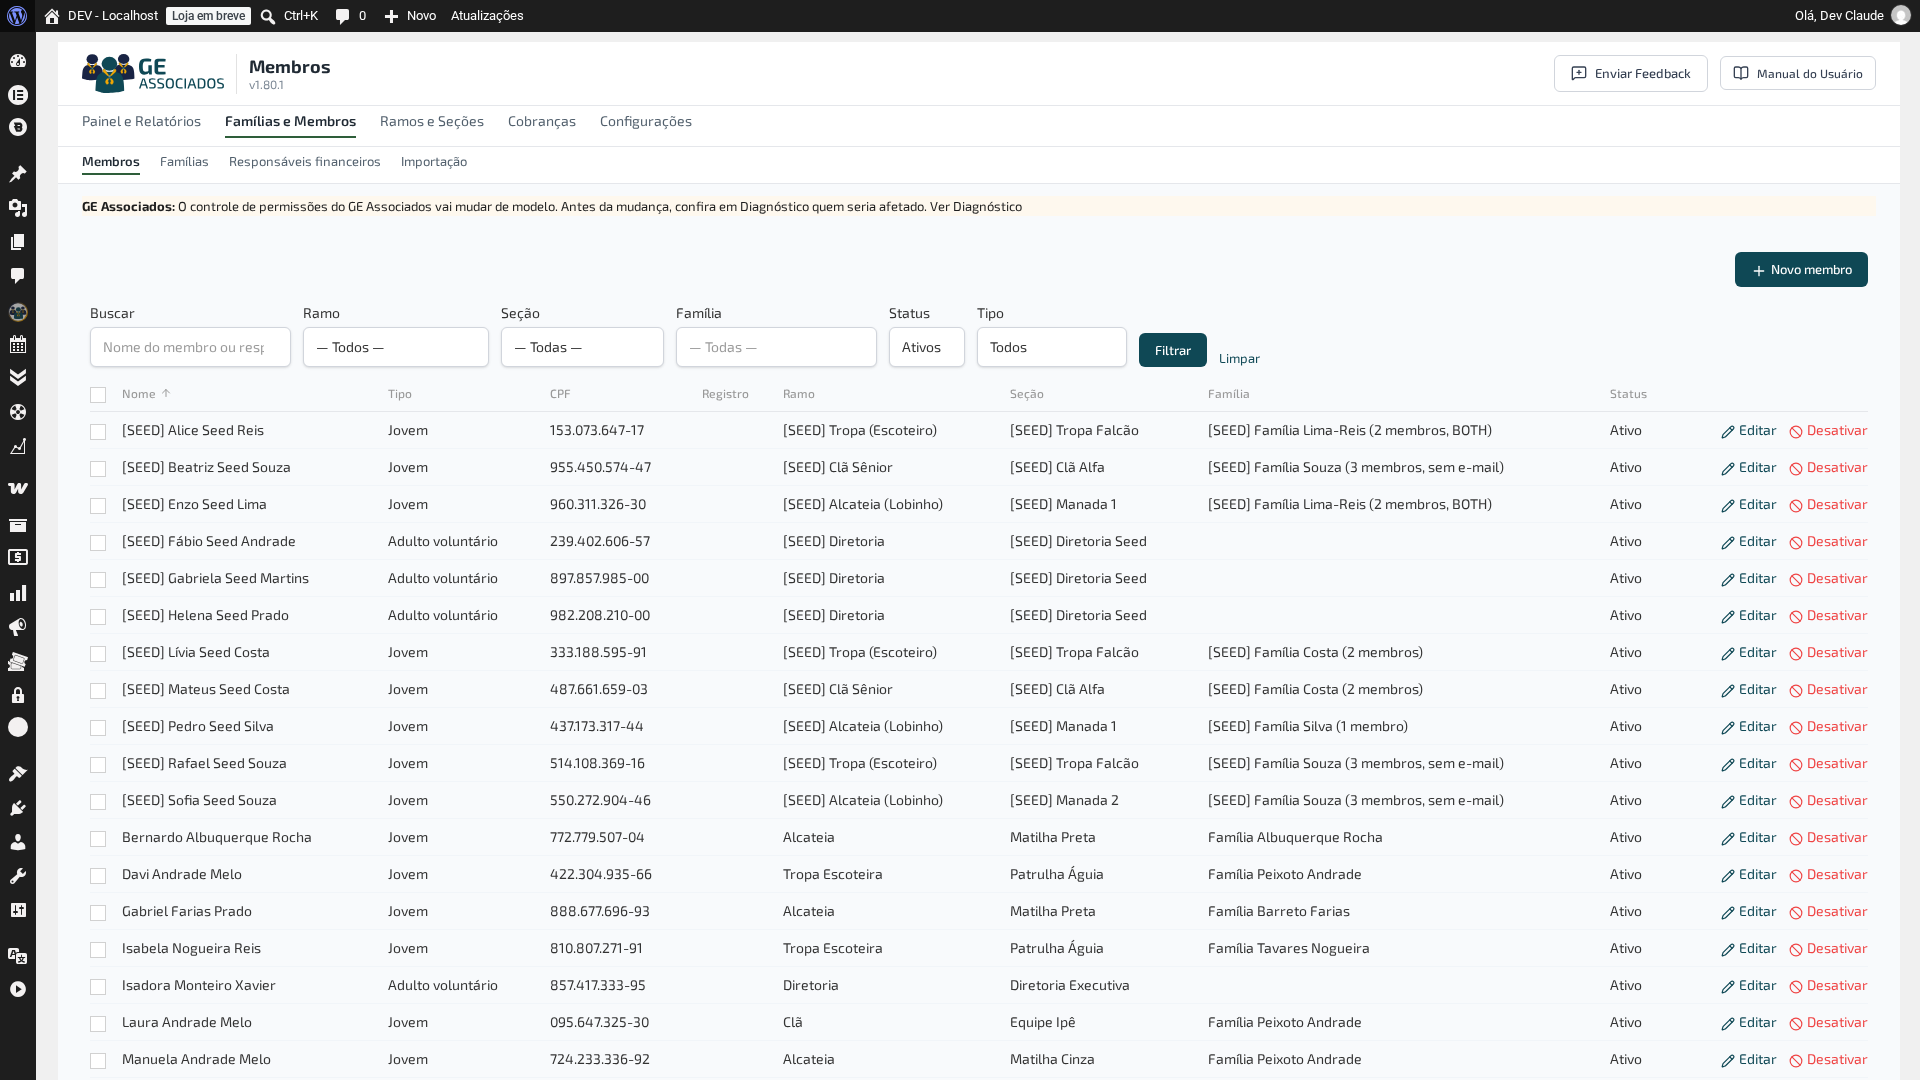Open the Responsáveis financeiros sub-tab

305,161
